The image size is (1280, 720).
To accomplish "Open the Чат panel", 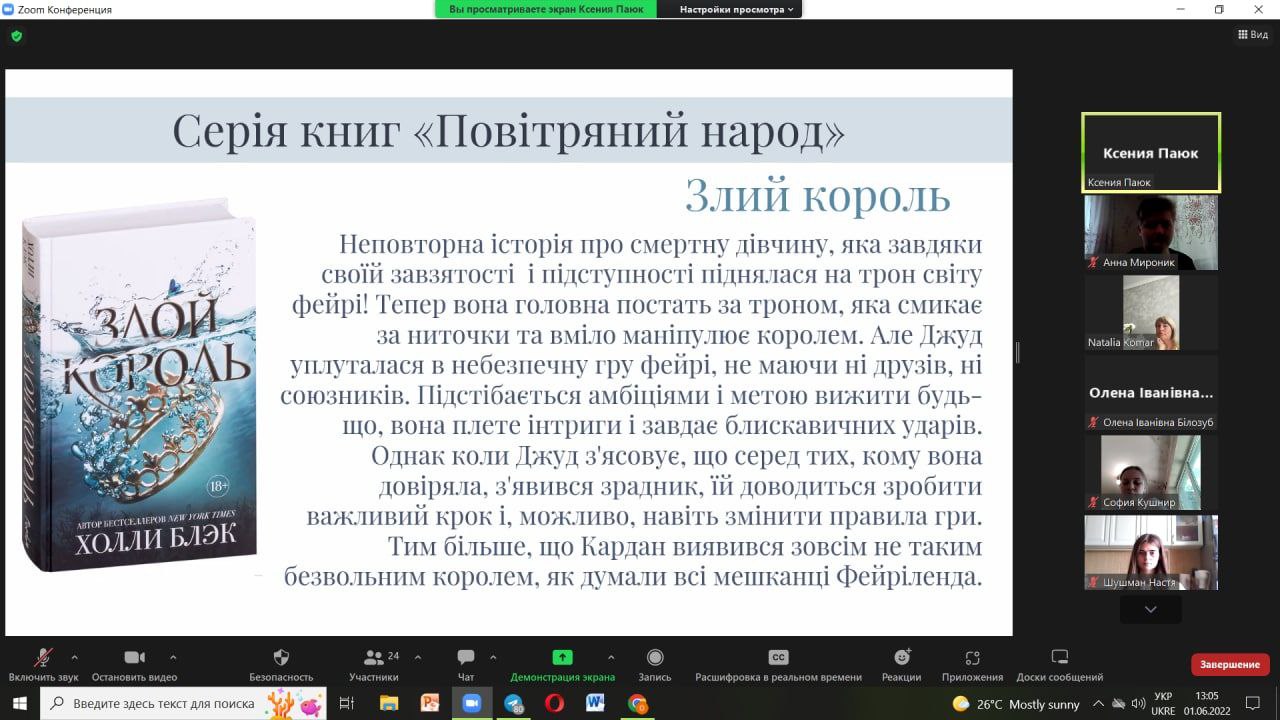I will tap(466, 664).
